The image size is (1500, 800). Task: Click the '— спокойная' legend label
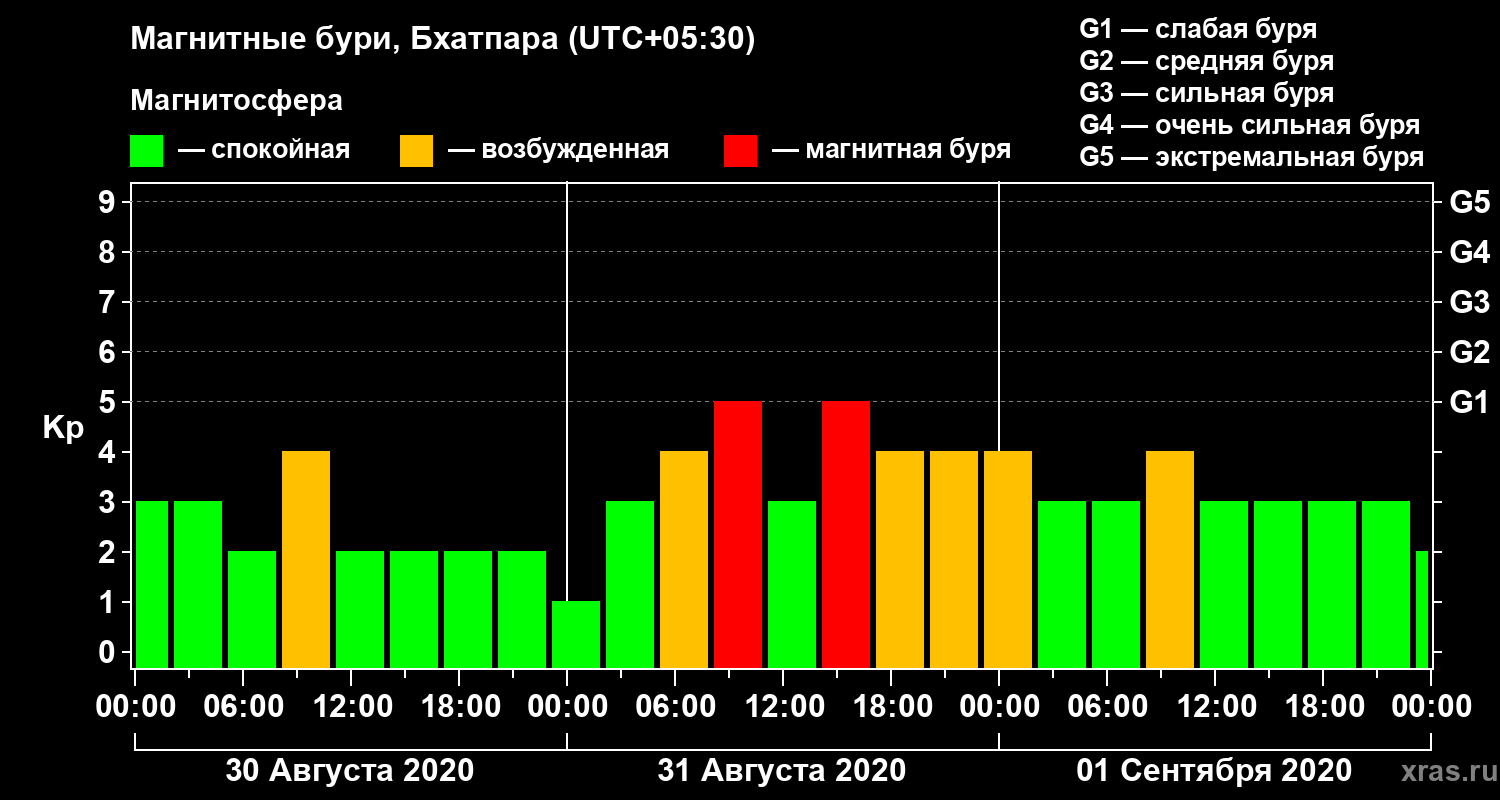click(263, 150)
